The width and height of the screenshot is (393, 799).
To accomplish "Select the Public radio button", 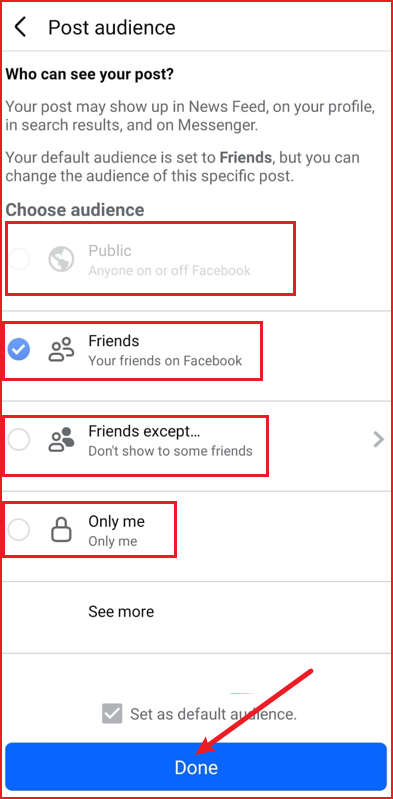I will (x=19, y=259).
